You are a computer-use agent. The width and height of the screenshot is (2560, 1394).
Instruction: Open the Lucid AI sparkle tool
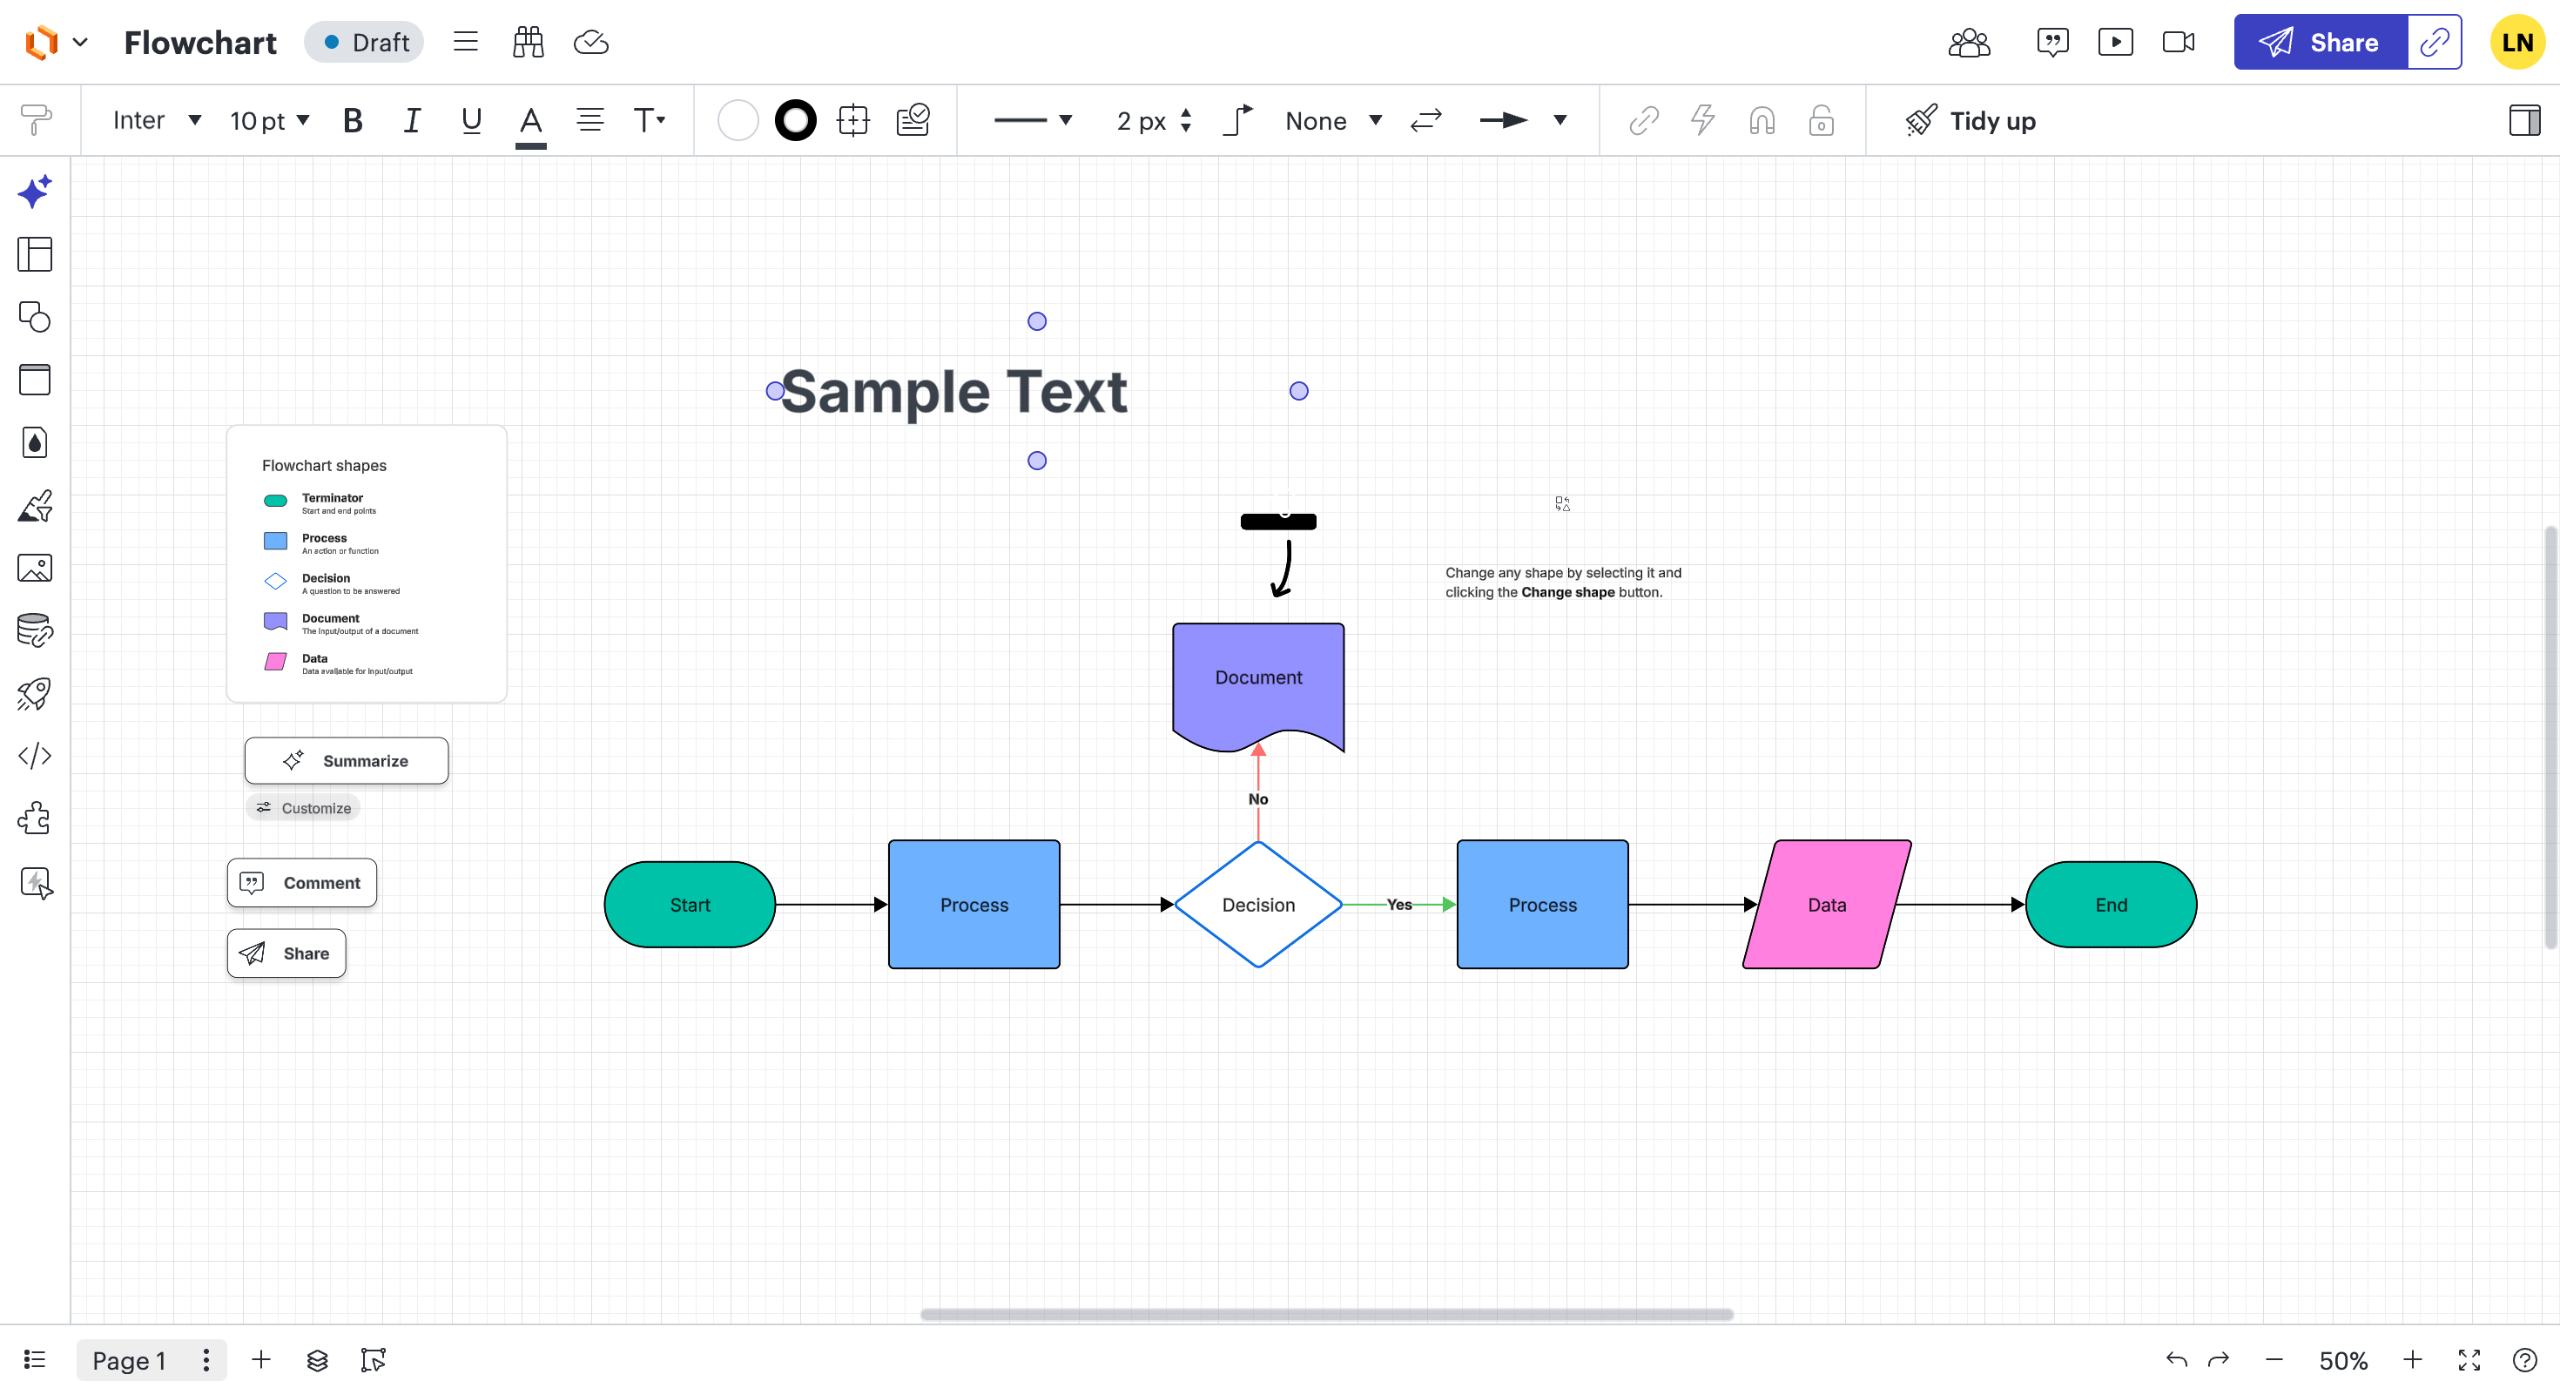click(34, 191)
